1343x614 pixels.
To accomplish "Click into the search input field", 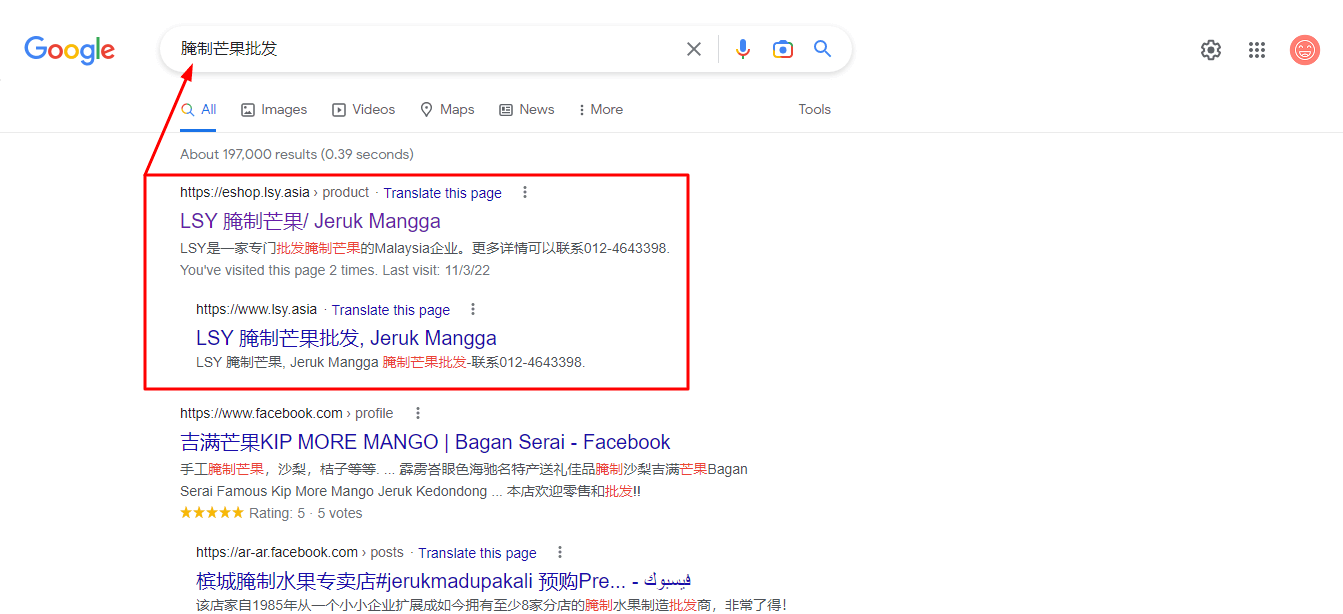I will 425,49.
